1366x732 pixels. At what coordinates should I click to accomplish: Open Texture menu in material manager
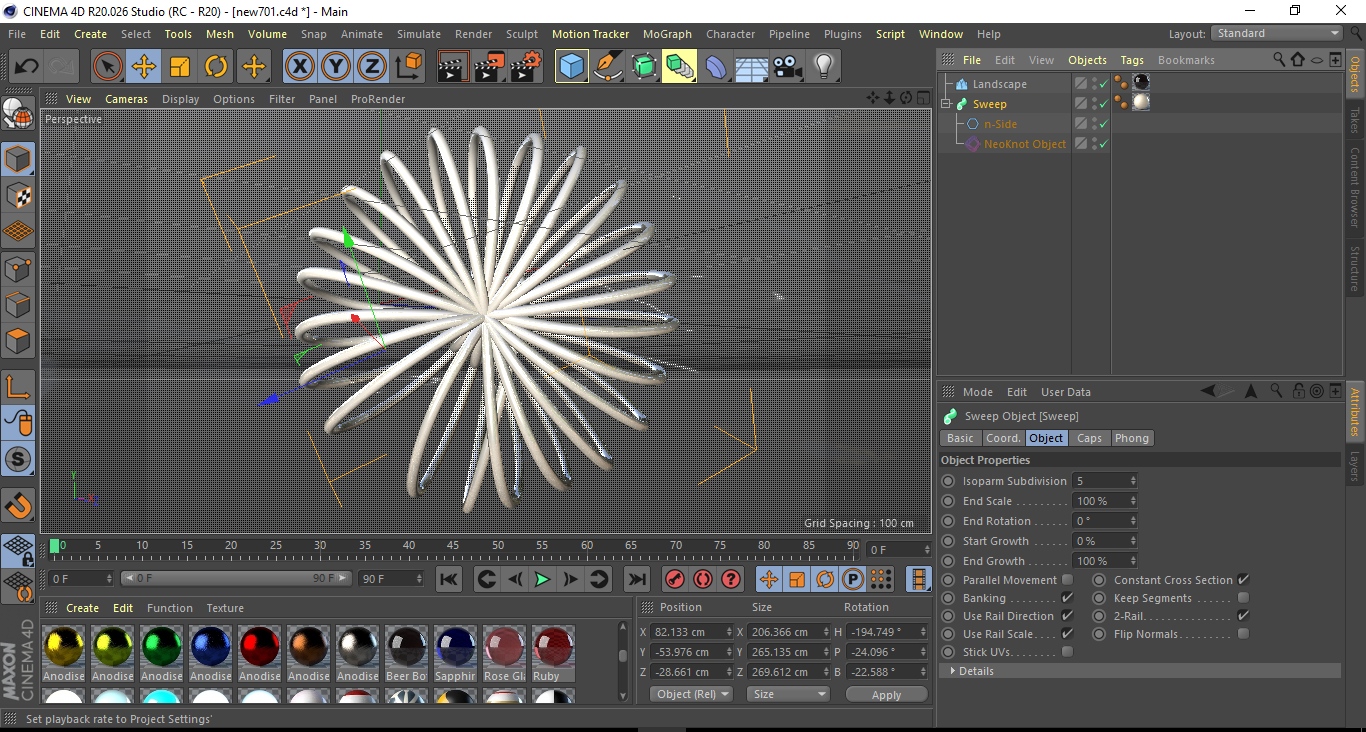point(225,608)
